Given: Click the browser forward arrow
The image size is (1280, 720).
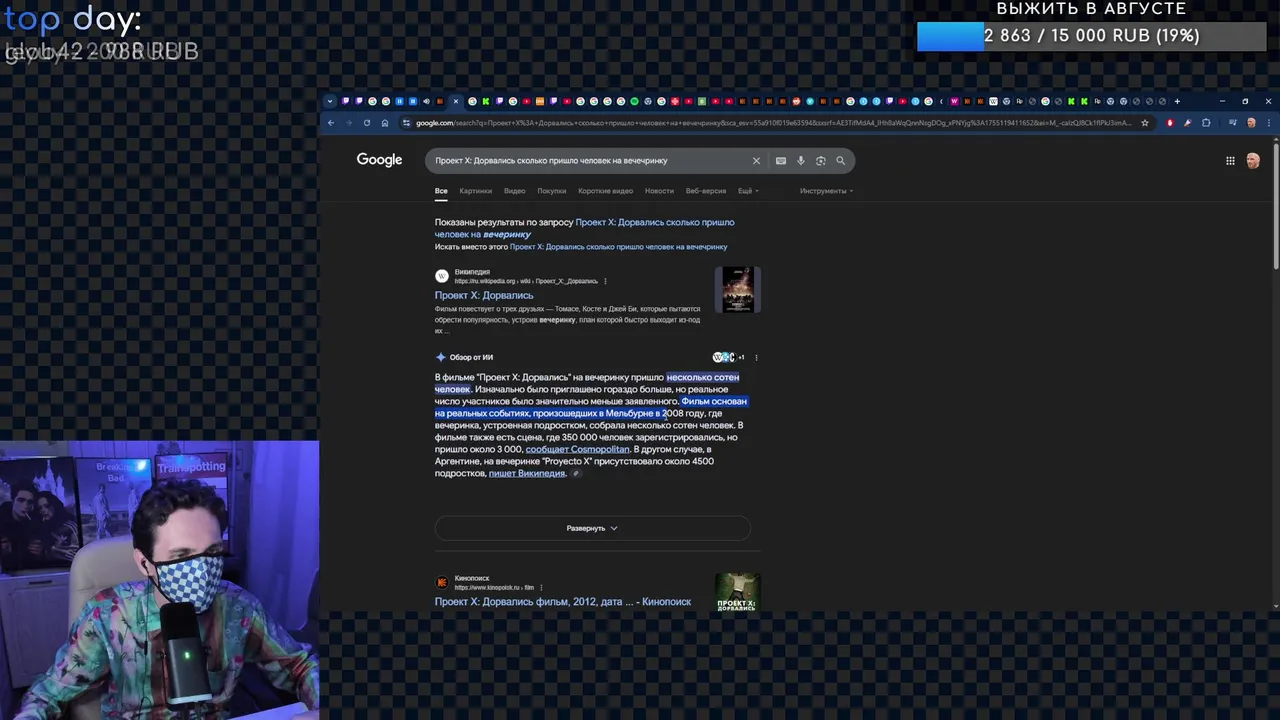Looking at the screenshot, I should [349, 123].
